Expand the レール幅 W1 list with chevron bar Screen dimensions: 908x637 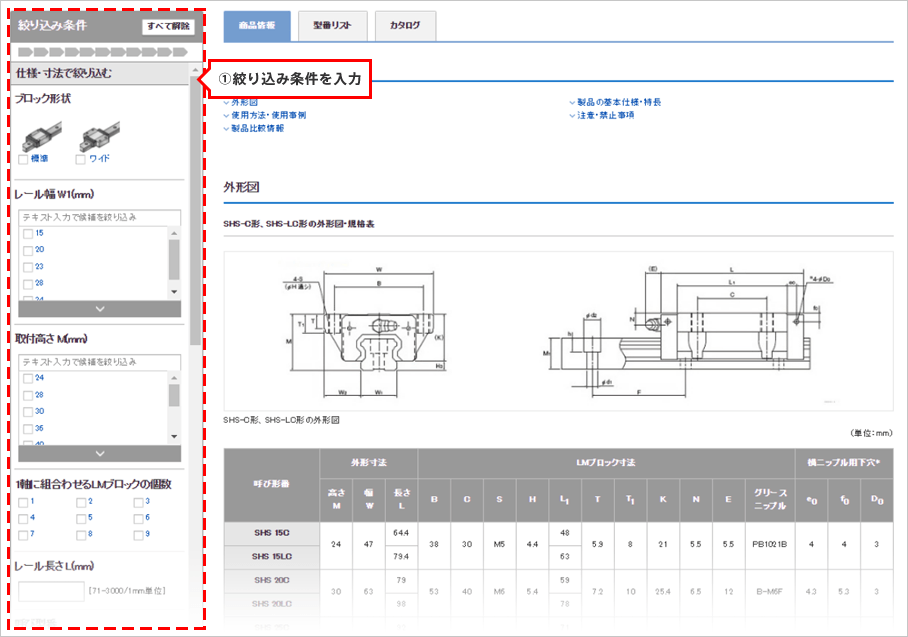(x=98, y=309)
